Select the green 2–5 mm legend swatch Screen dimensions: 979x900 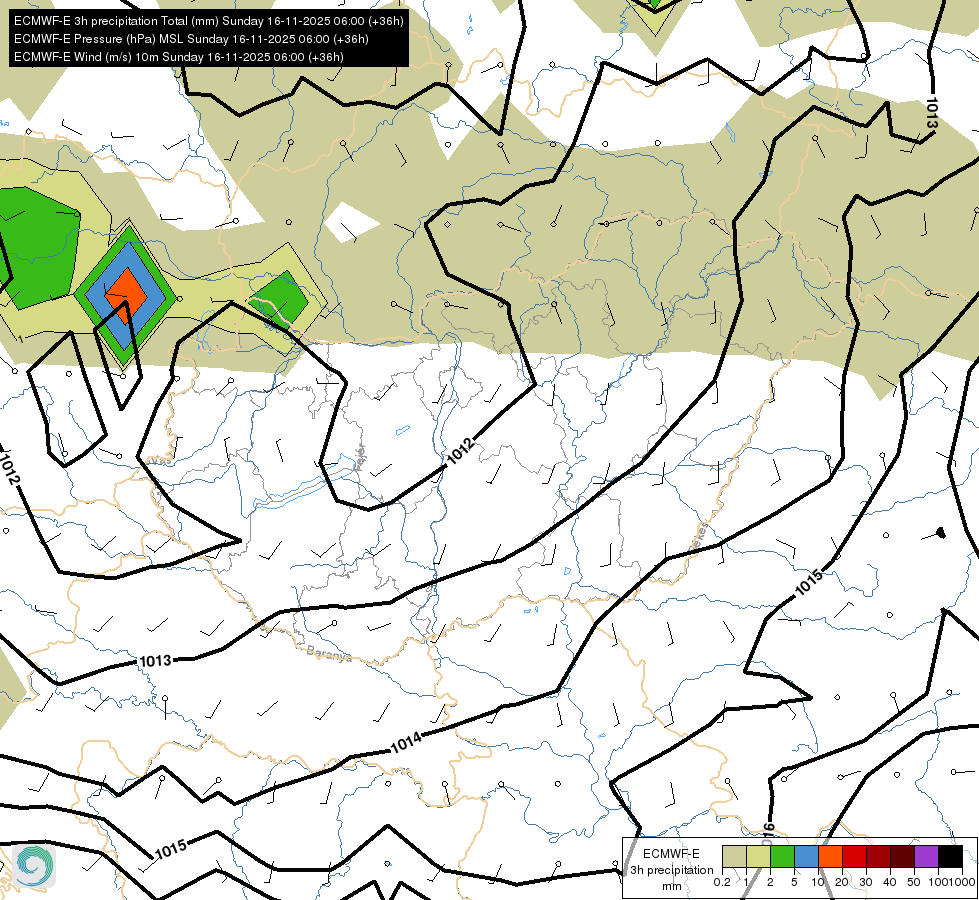[782, 857]
